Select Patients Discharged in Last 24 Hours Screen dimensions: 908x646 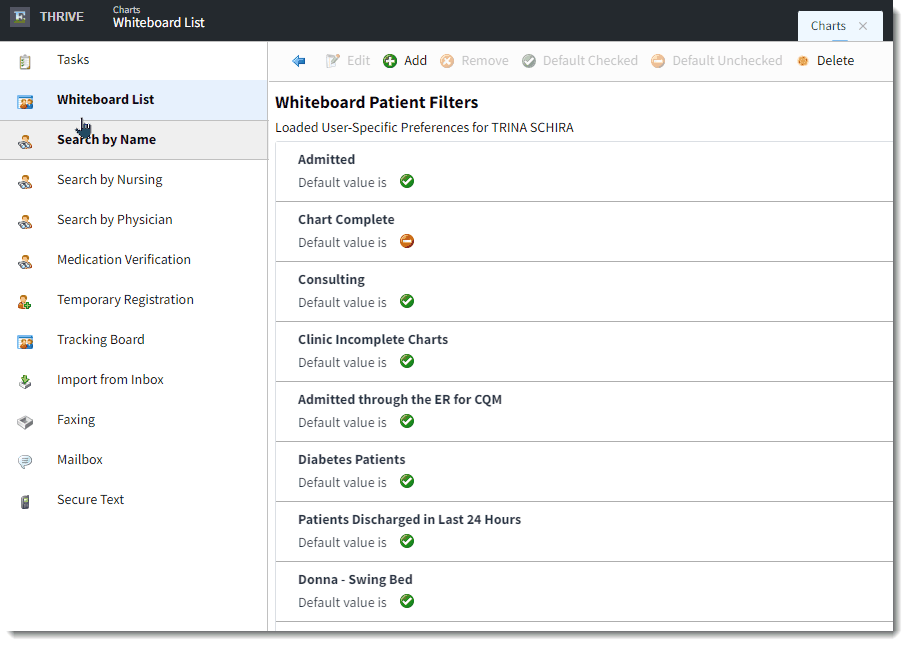(x=584, y=531)
